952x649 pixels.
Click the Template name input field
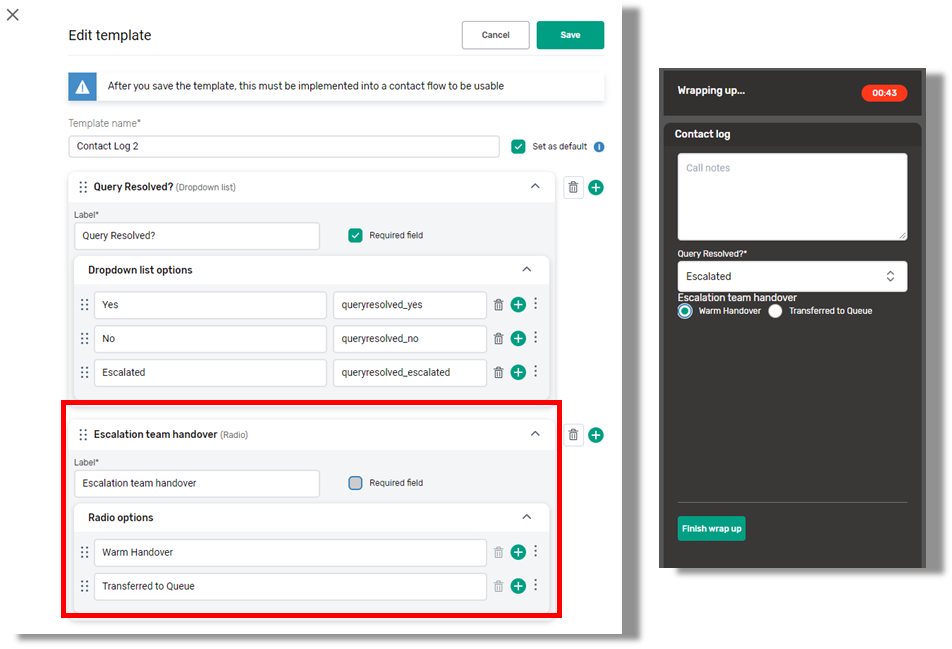pyautogui.click(x=284, y=147)
